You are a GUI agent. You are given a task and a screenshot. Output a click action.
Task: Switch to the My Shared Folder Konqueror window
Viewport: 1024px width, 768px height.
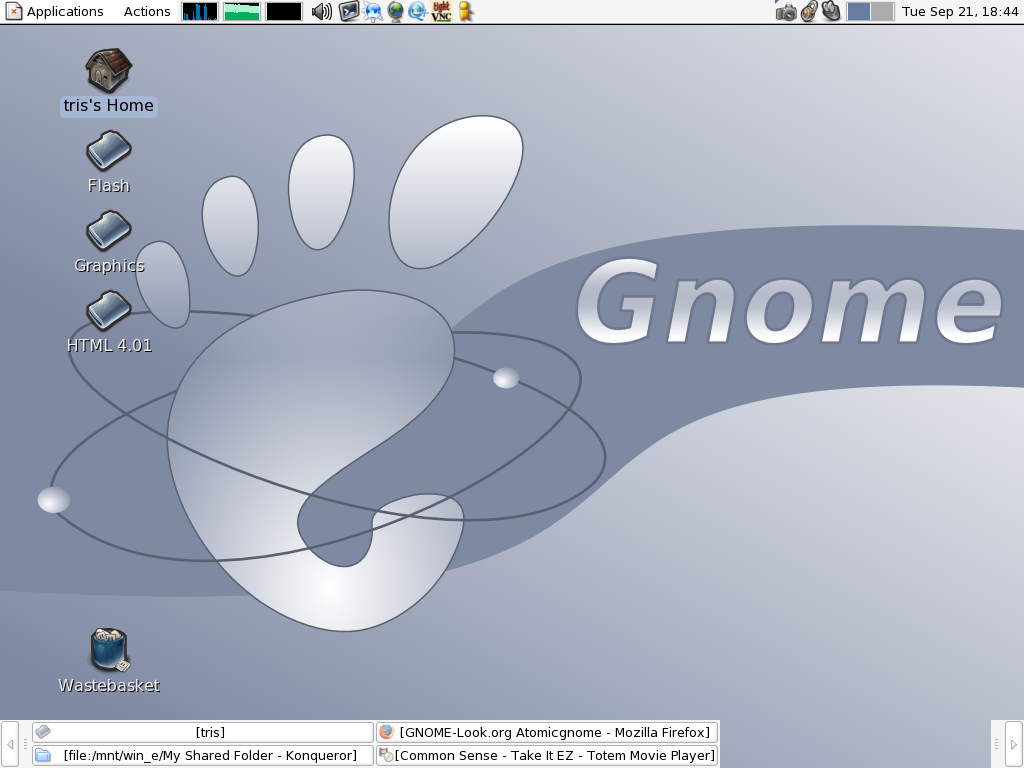[203, 755]
